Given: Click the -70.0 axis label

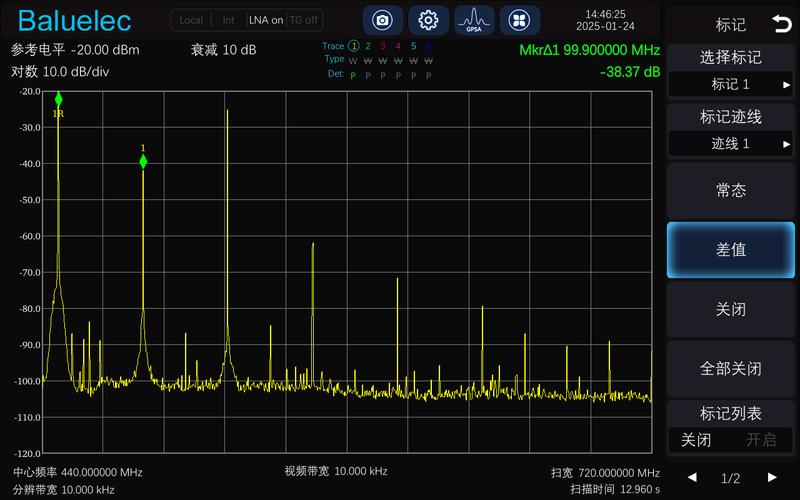Looking at the screenshot, I should pos(30,272).
